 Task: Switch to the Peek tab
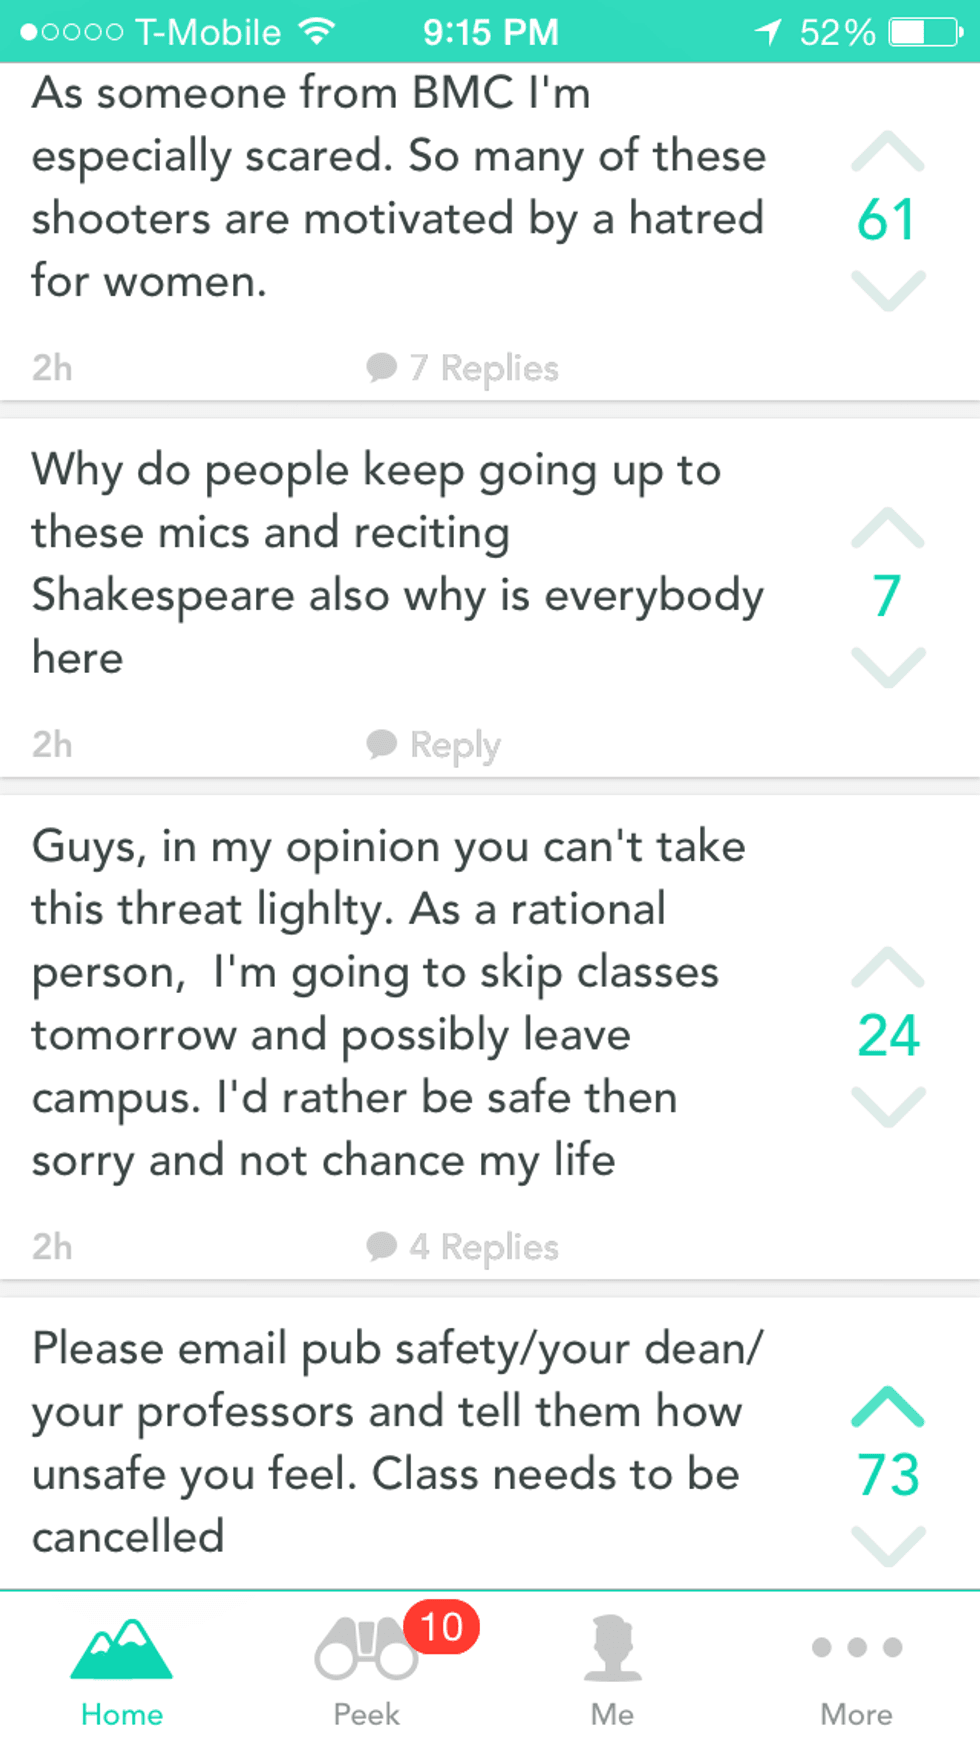point(366,1665)
